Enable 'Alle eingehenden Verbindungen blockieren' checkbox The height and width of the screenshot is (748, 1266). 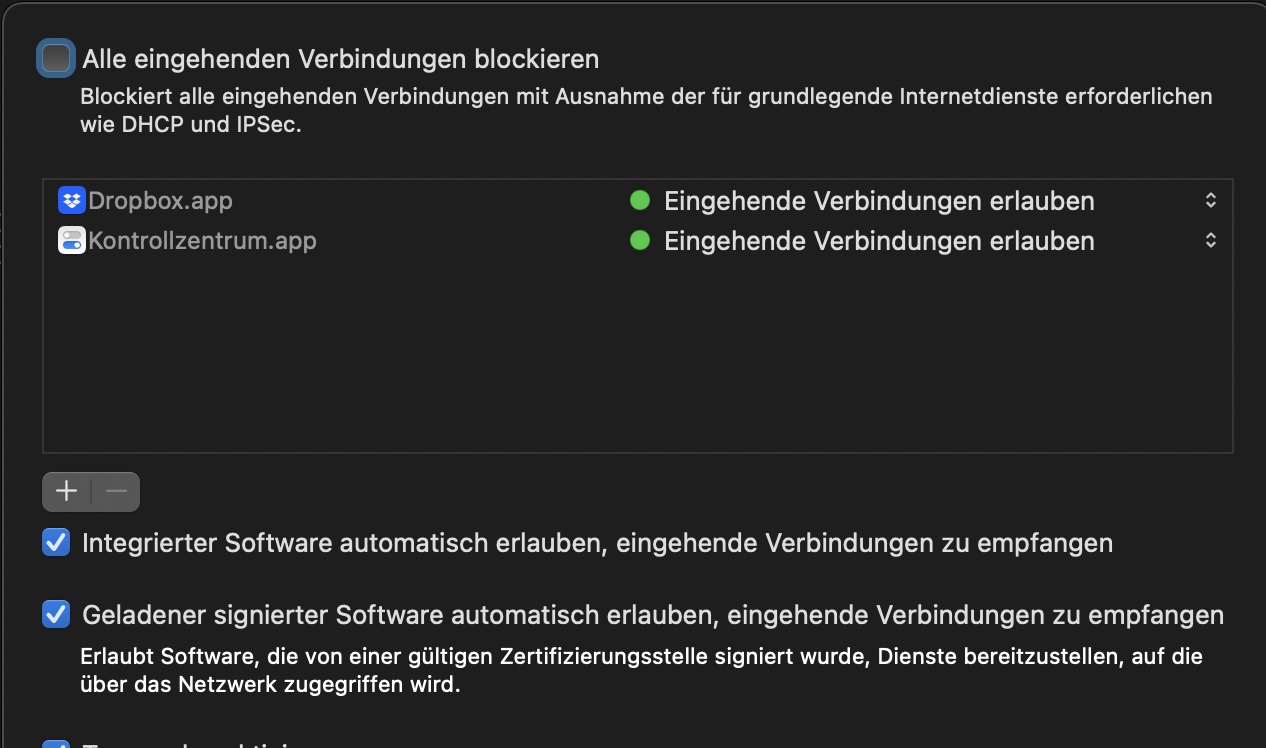(x=56, y=59)
